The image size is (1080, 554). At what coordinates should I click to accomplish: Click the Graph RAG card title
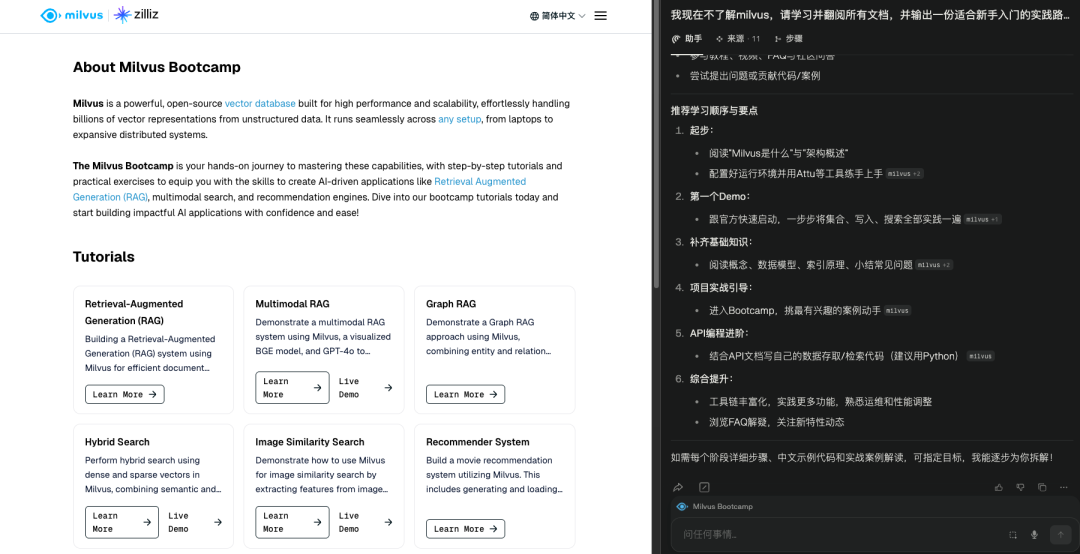pyautogui.click(x=450, y=304)
